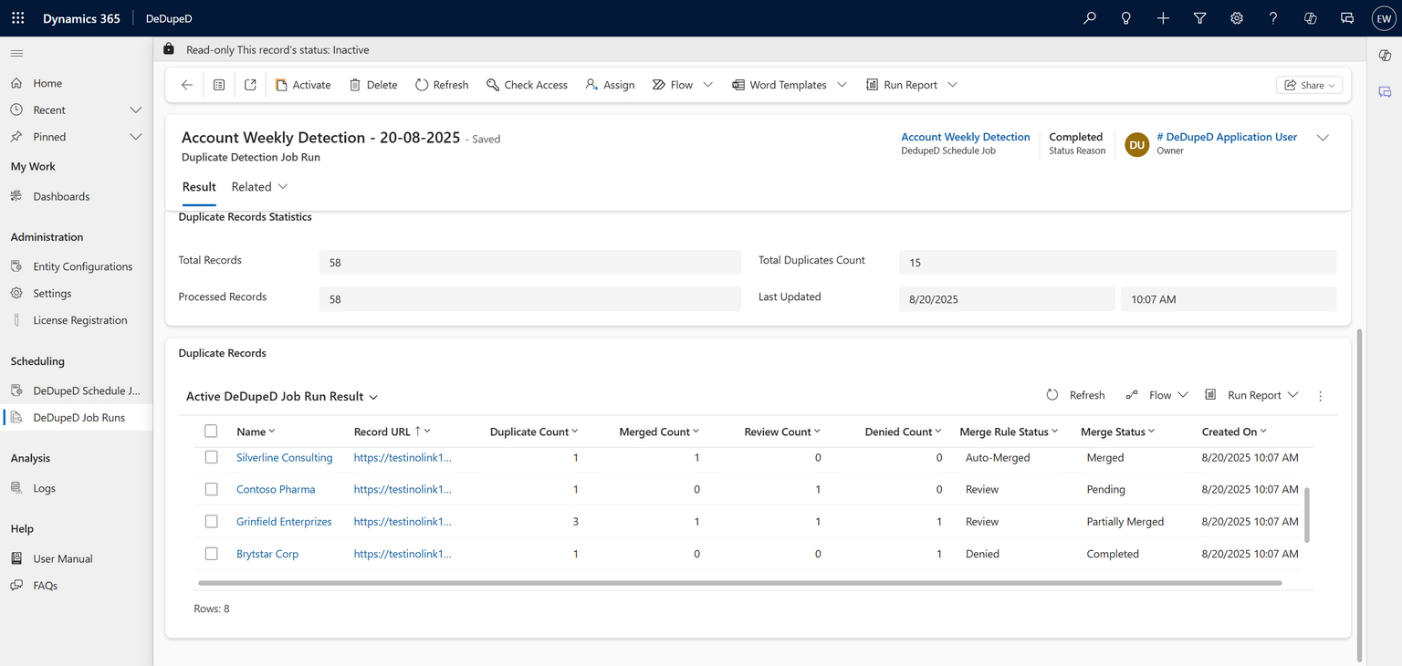This screenshot has height=666, width=1402.
Task: Check the Silverline Consulting row checkbox
Action: click(x=211, y=457)
